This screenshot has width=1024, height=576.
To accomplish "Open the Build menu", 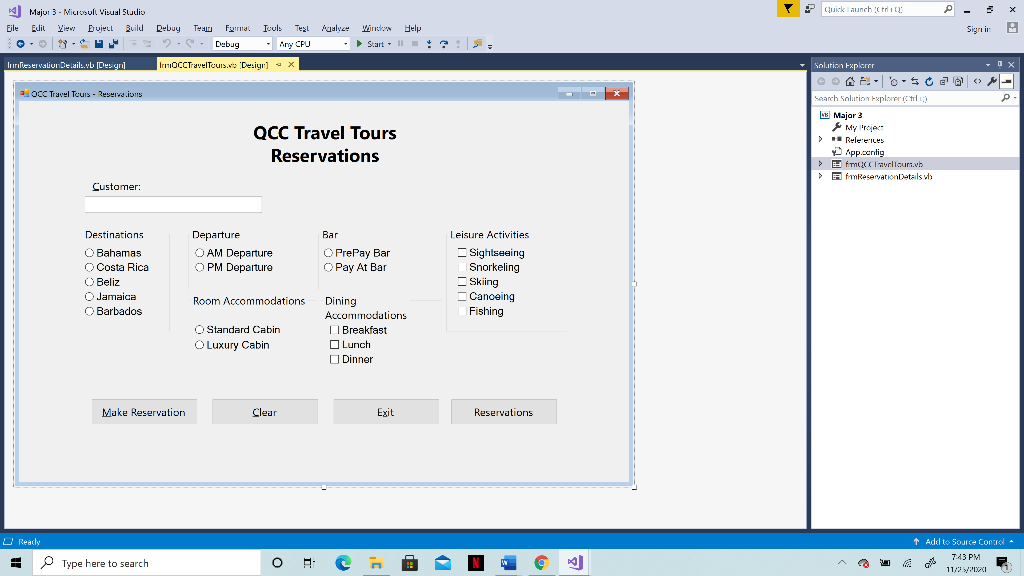I will point(135,28).
